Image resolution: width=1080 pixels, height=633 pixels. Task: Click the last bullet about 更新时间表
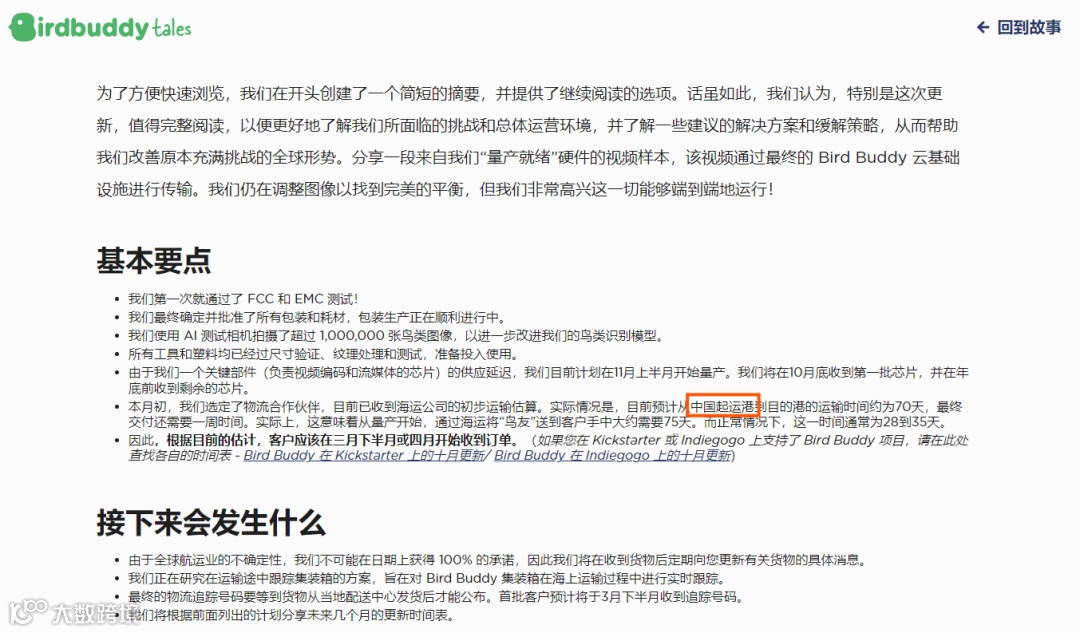tap(291, 616)
